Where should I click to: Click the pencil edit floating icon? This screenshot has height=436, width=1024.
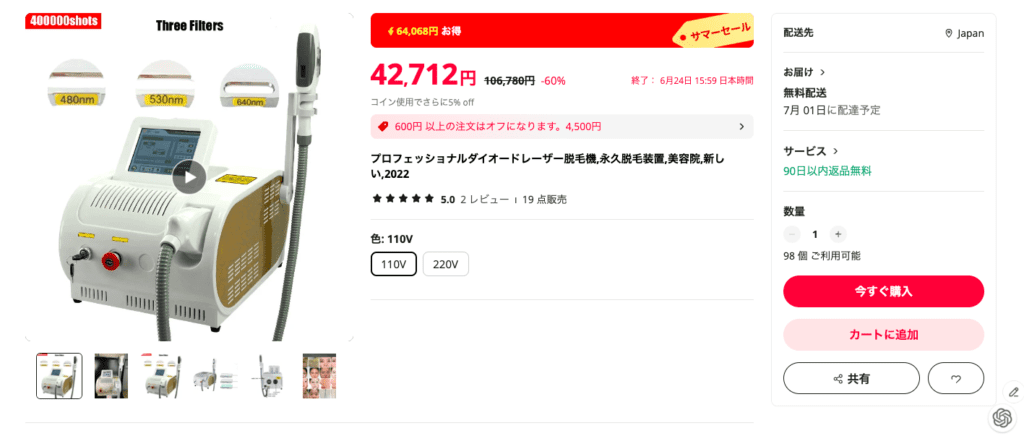click(1013, 392)
